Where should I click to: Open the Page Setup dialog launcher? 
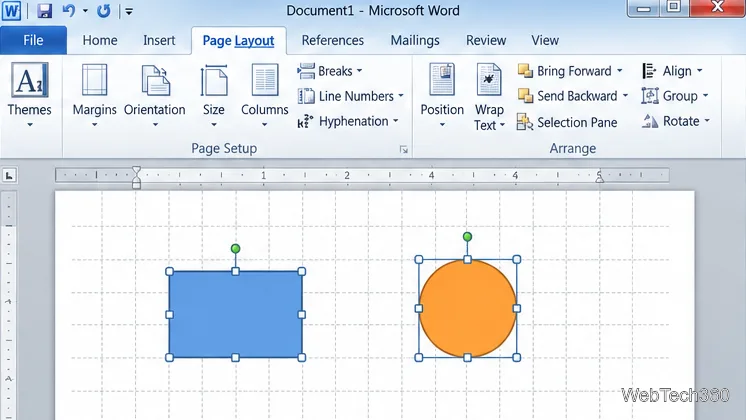(403, 150)
